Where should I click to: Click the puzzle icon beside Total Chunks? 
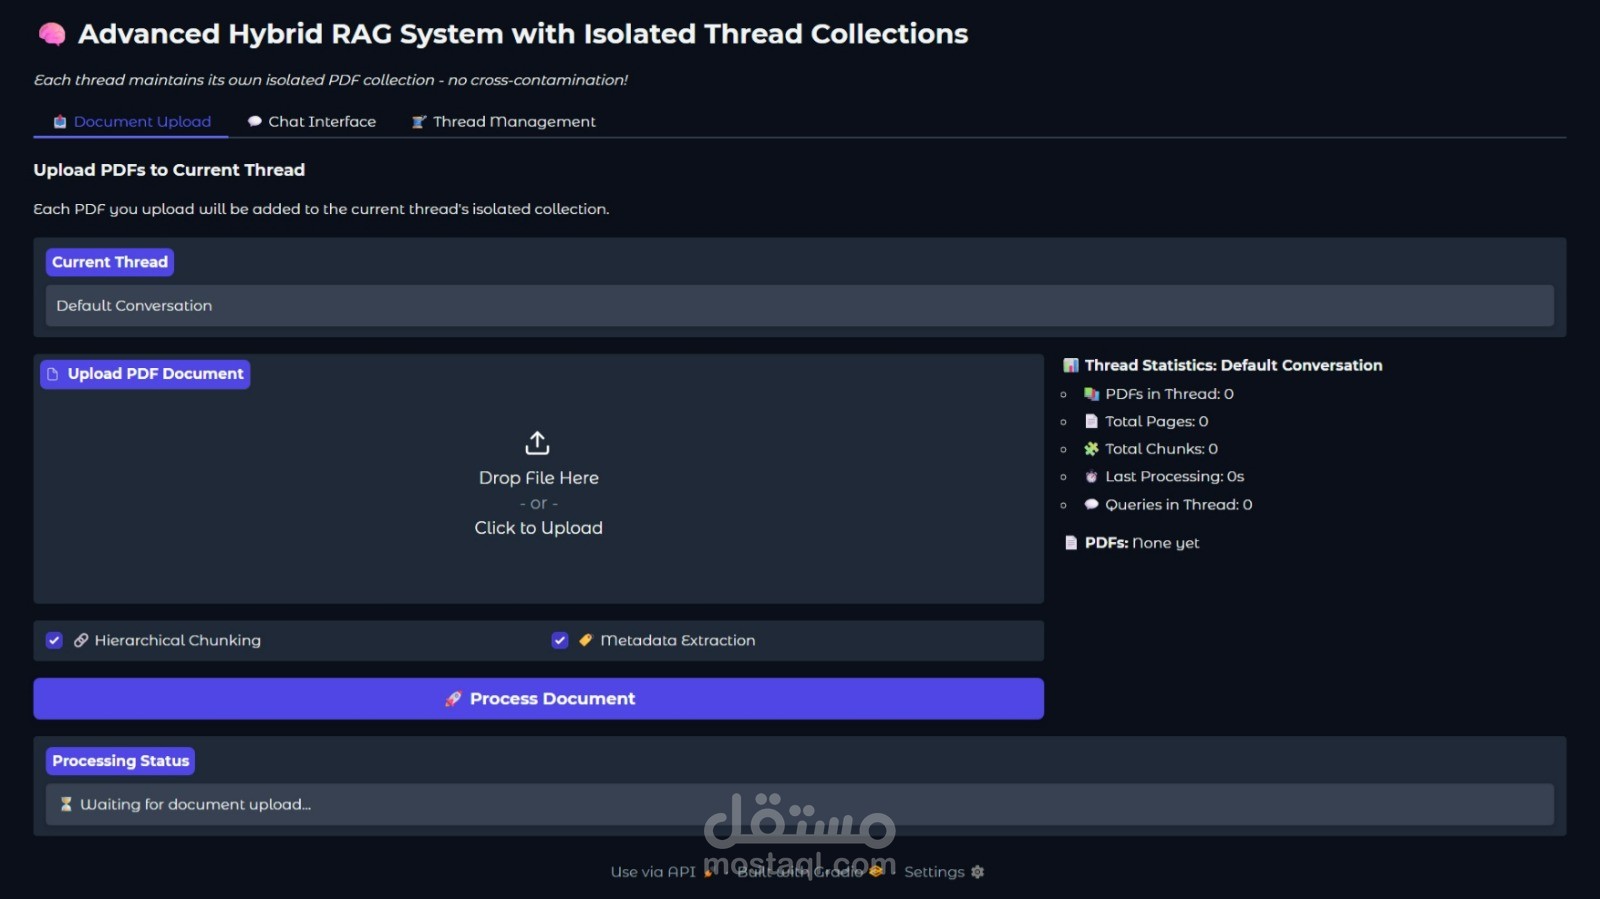click(1091, 449)
